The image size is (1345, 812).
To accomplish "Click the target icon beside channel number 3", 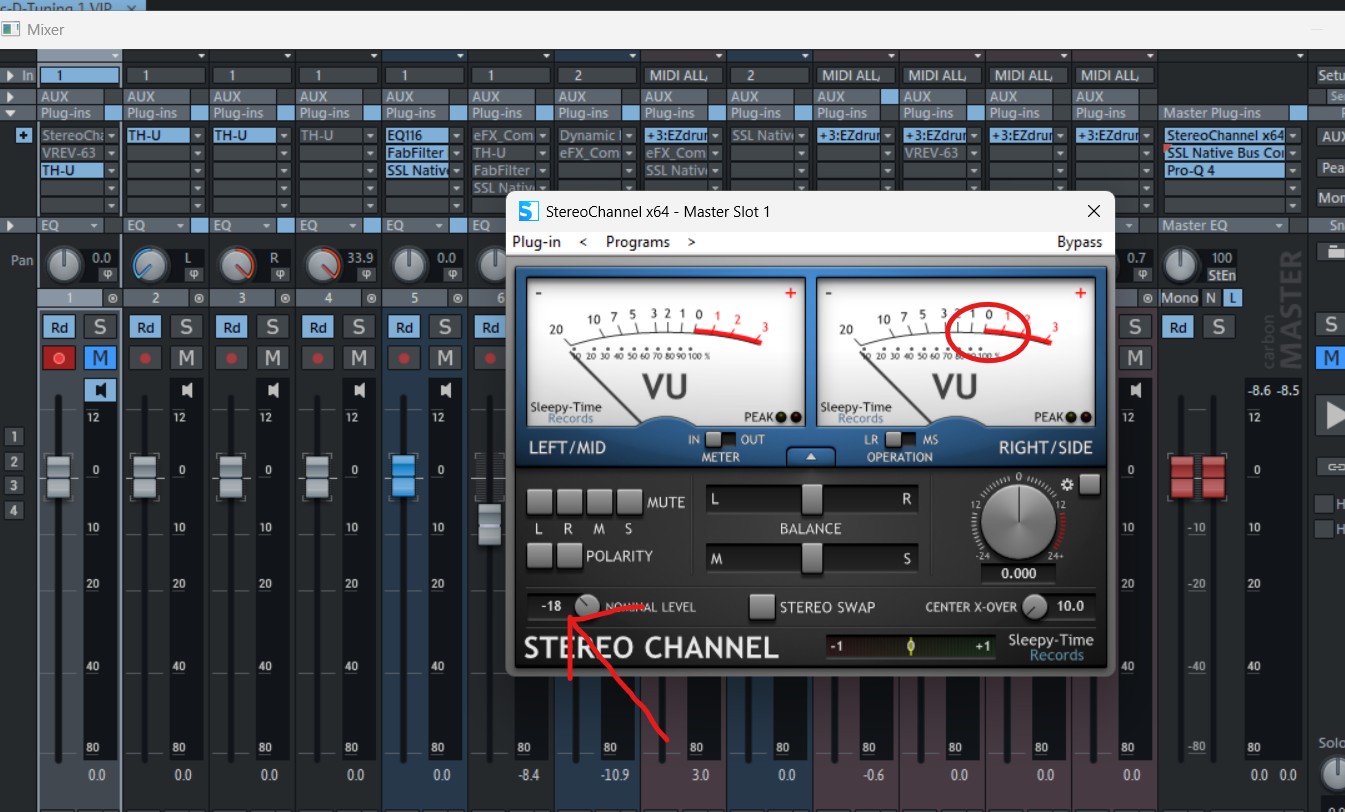I will 284,298.
